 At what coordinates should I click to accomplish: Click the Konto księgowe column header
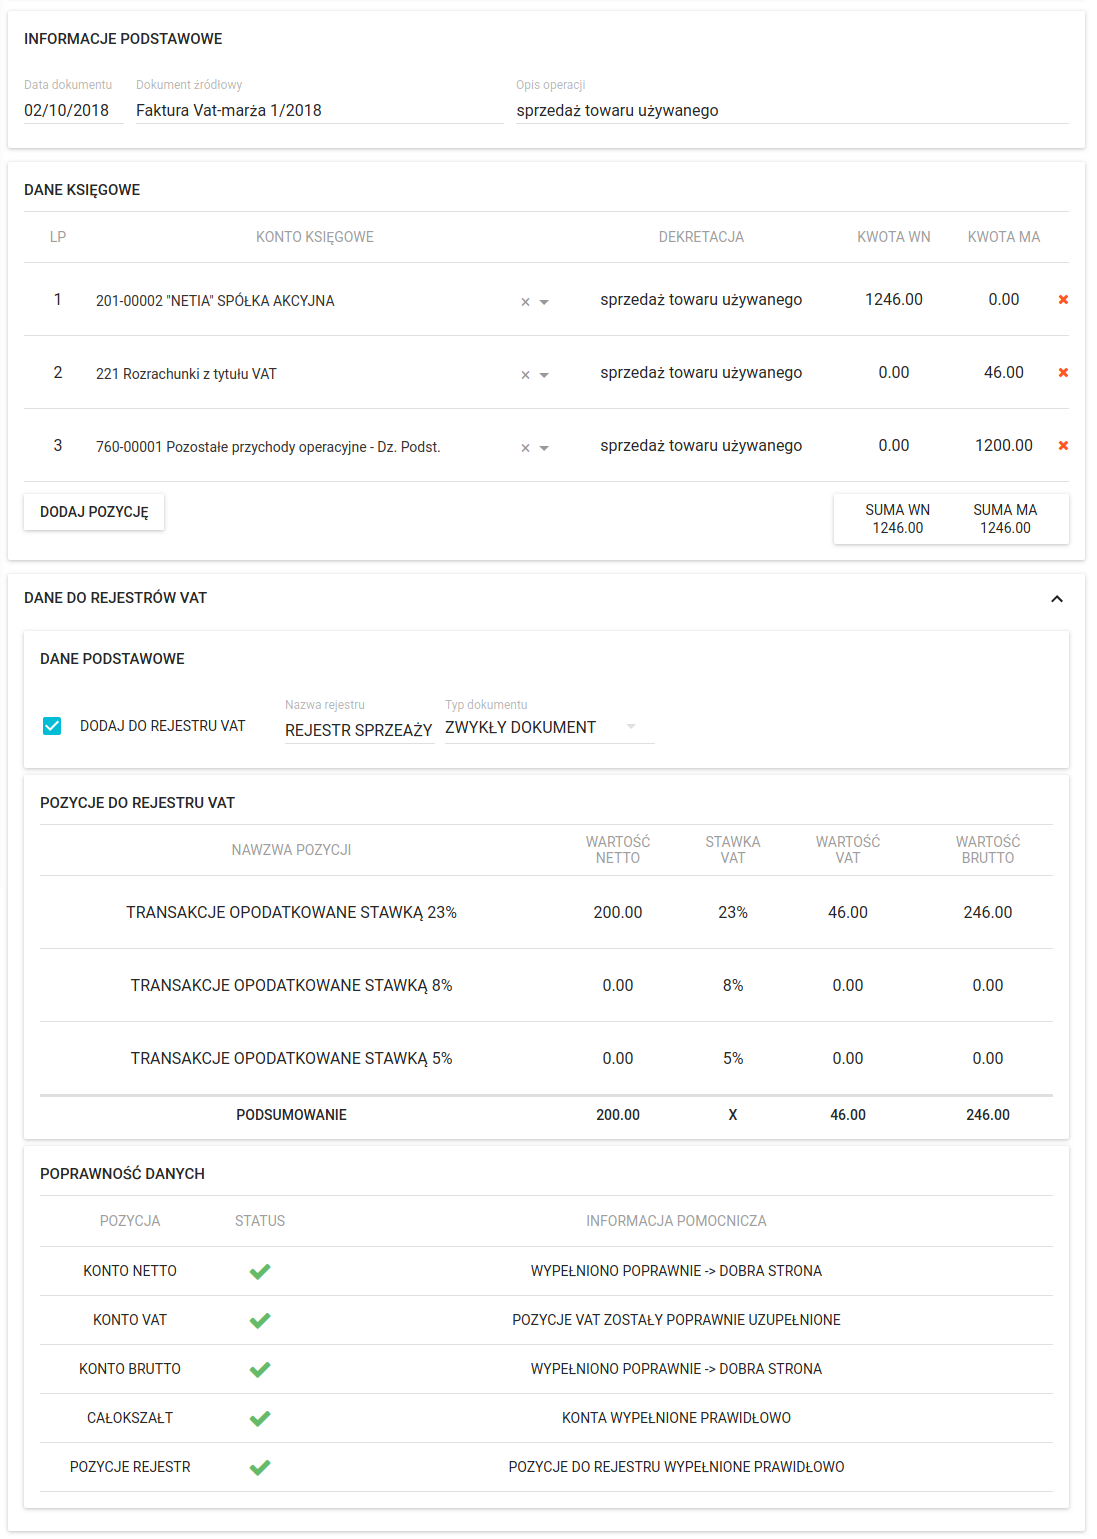[315, 237]
